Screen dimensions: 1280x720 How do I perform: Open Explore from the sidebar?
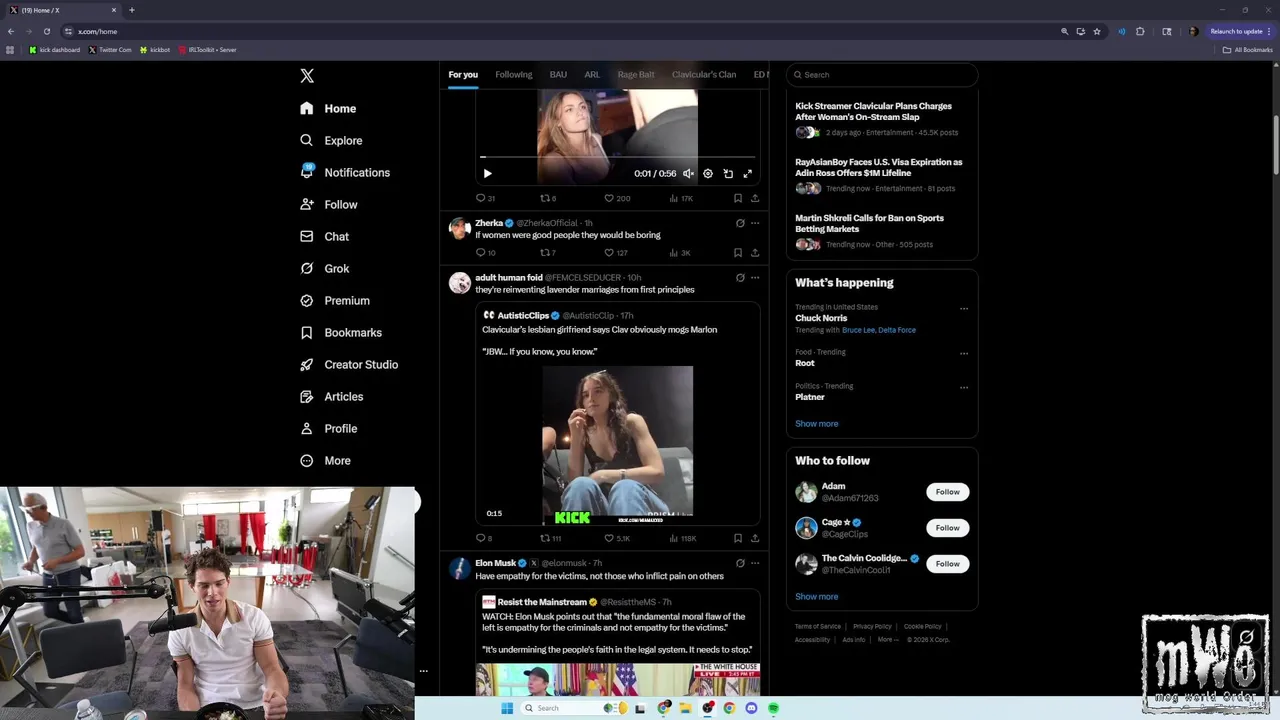tap(331, 140)
